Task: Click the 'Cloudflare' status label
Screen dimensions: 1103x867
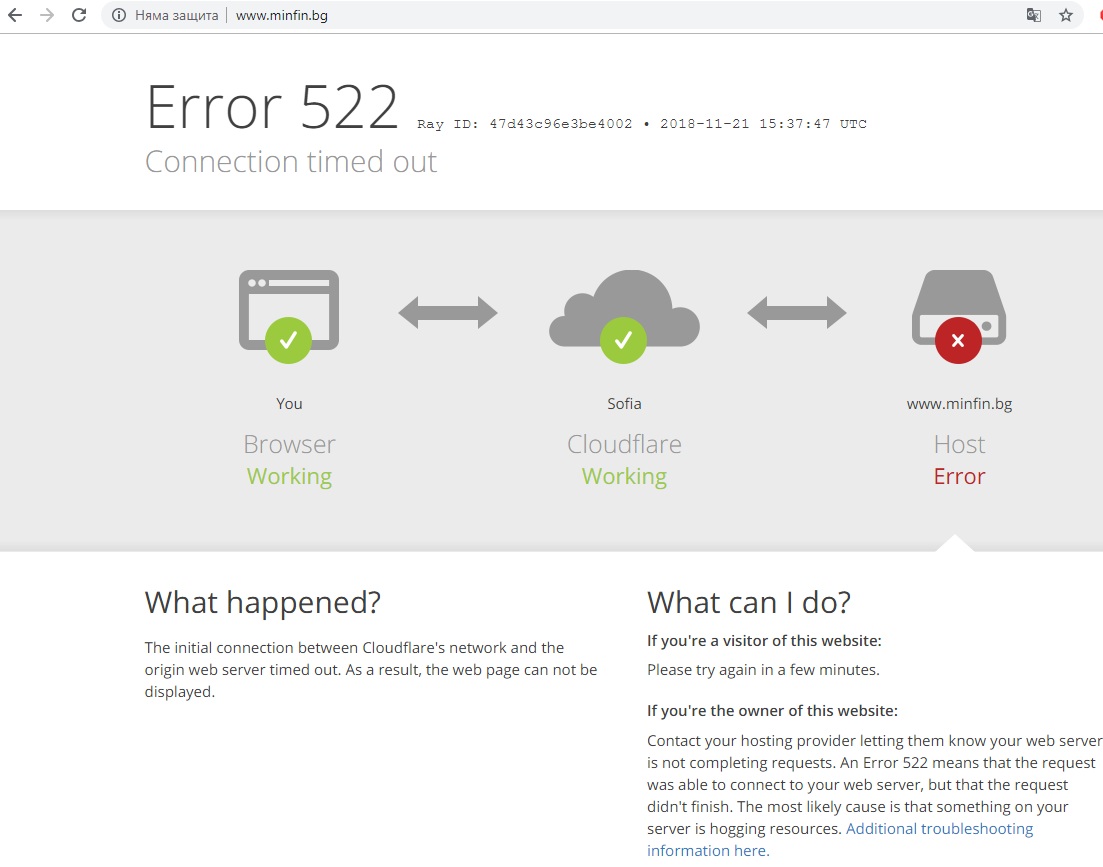Action: [x=624, y=444]
